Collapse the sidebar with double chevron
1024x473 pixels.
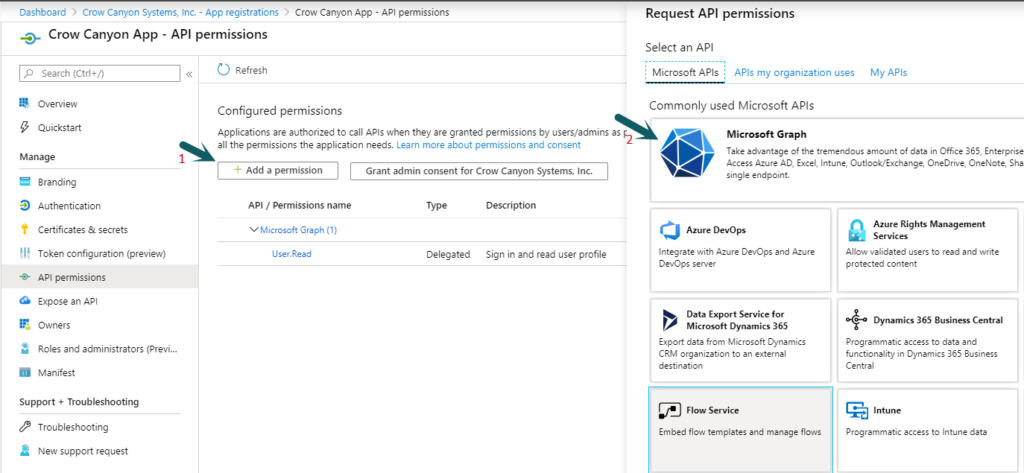[x=189, y=74]
